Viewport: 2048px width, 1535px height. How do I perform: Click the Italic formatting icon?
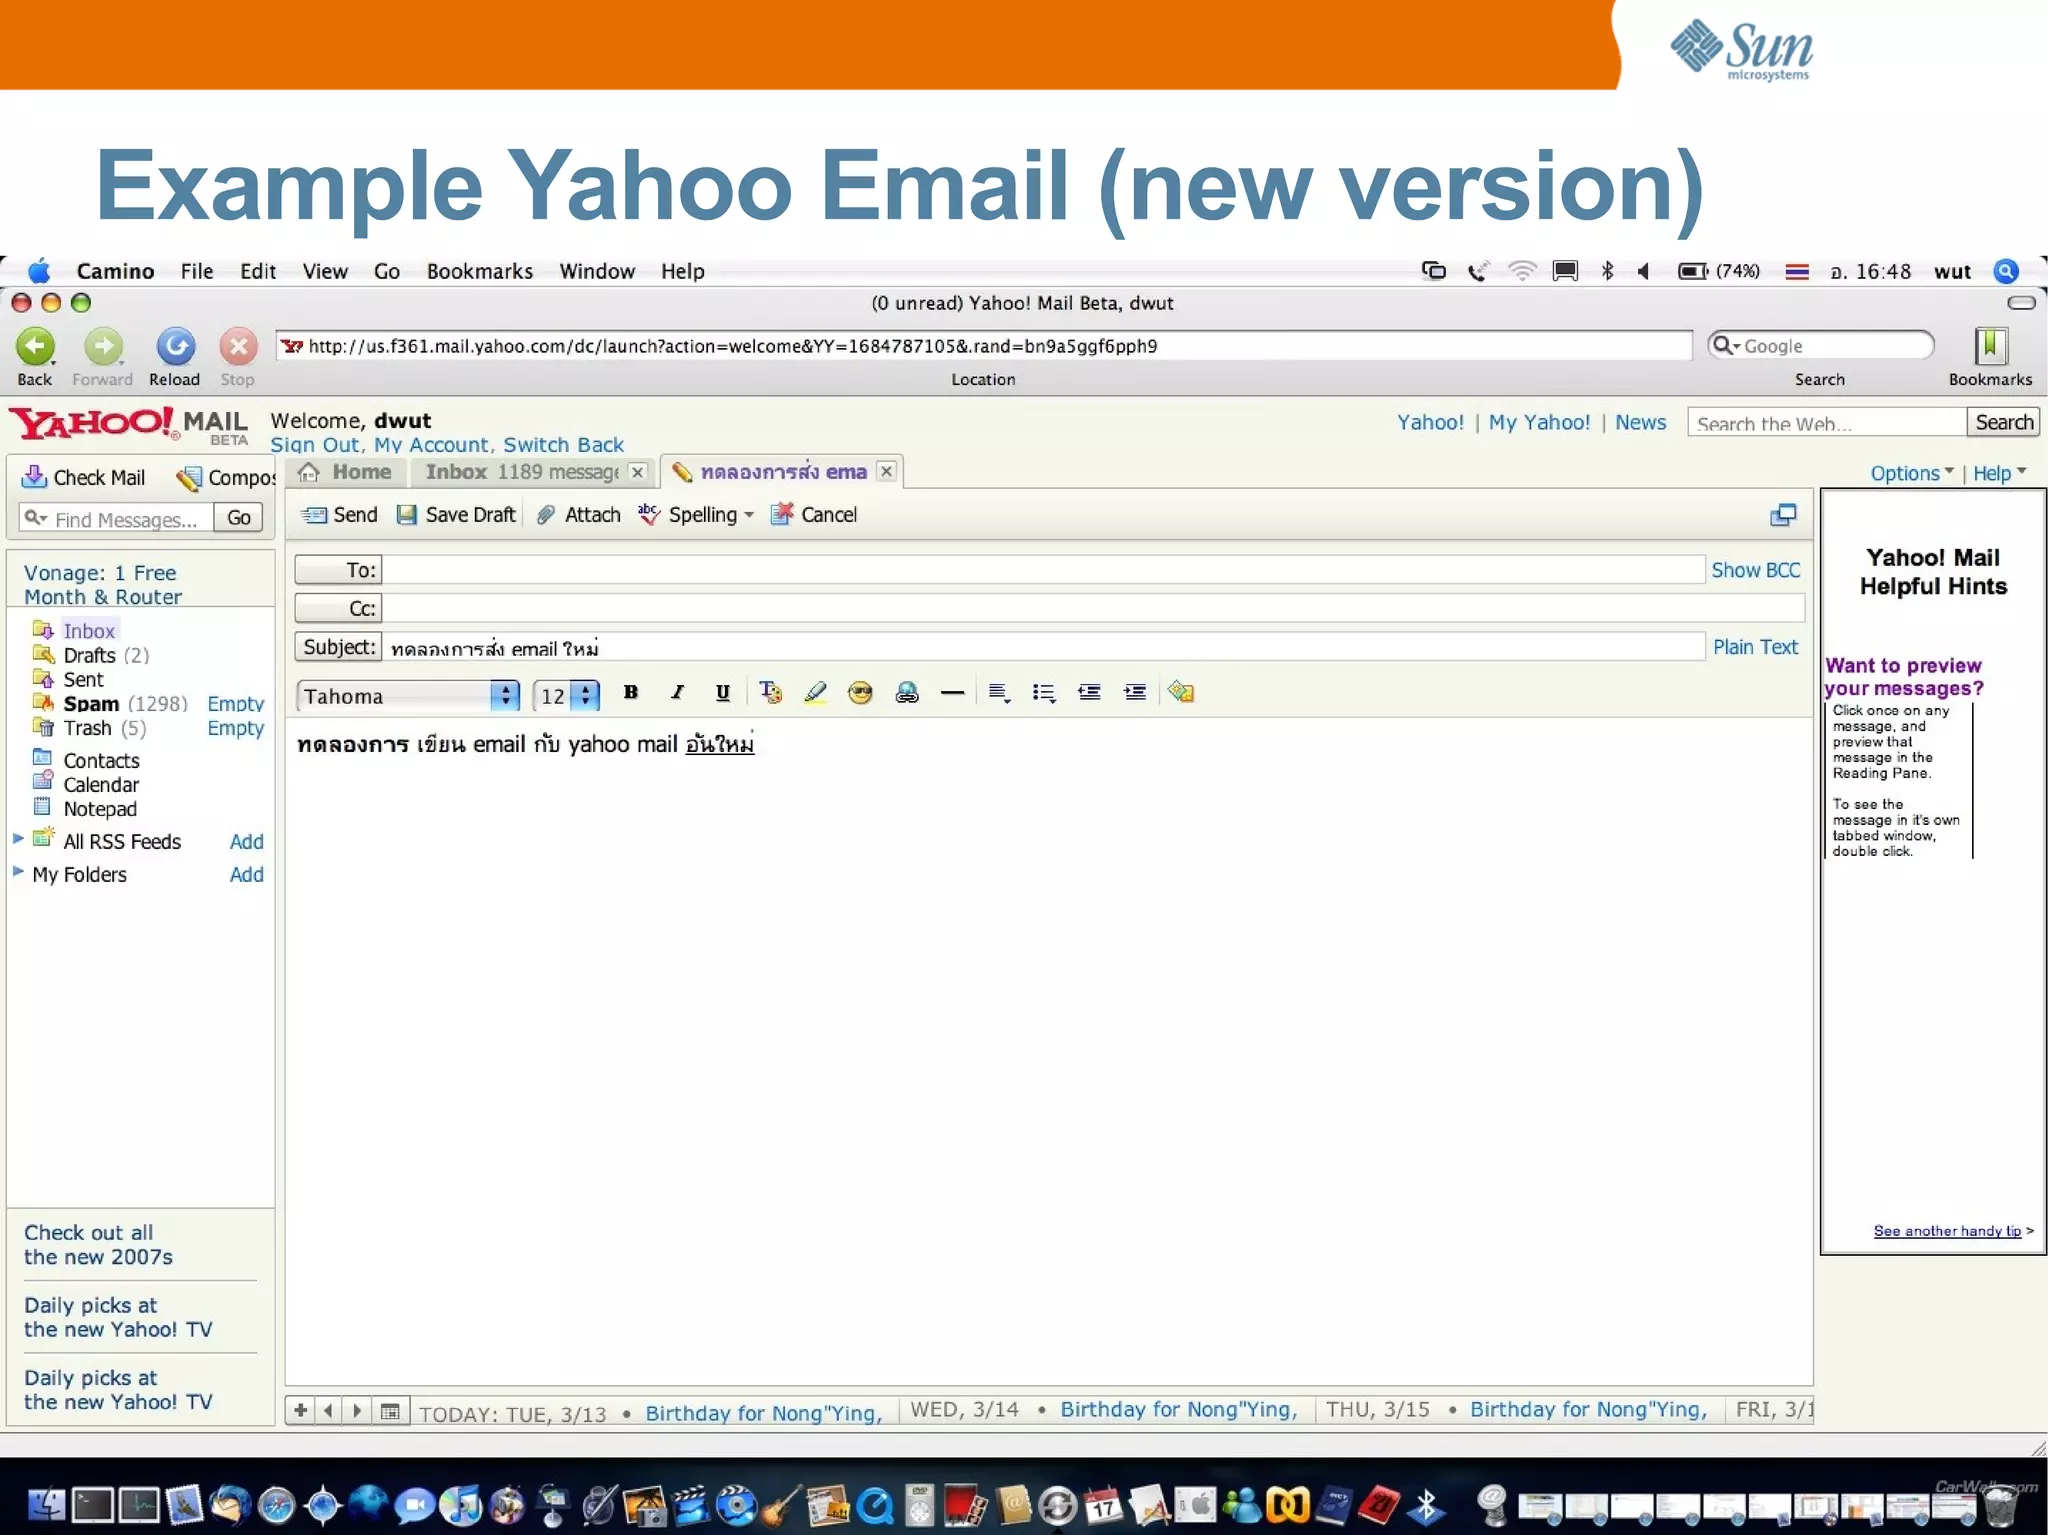point(677,692)
